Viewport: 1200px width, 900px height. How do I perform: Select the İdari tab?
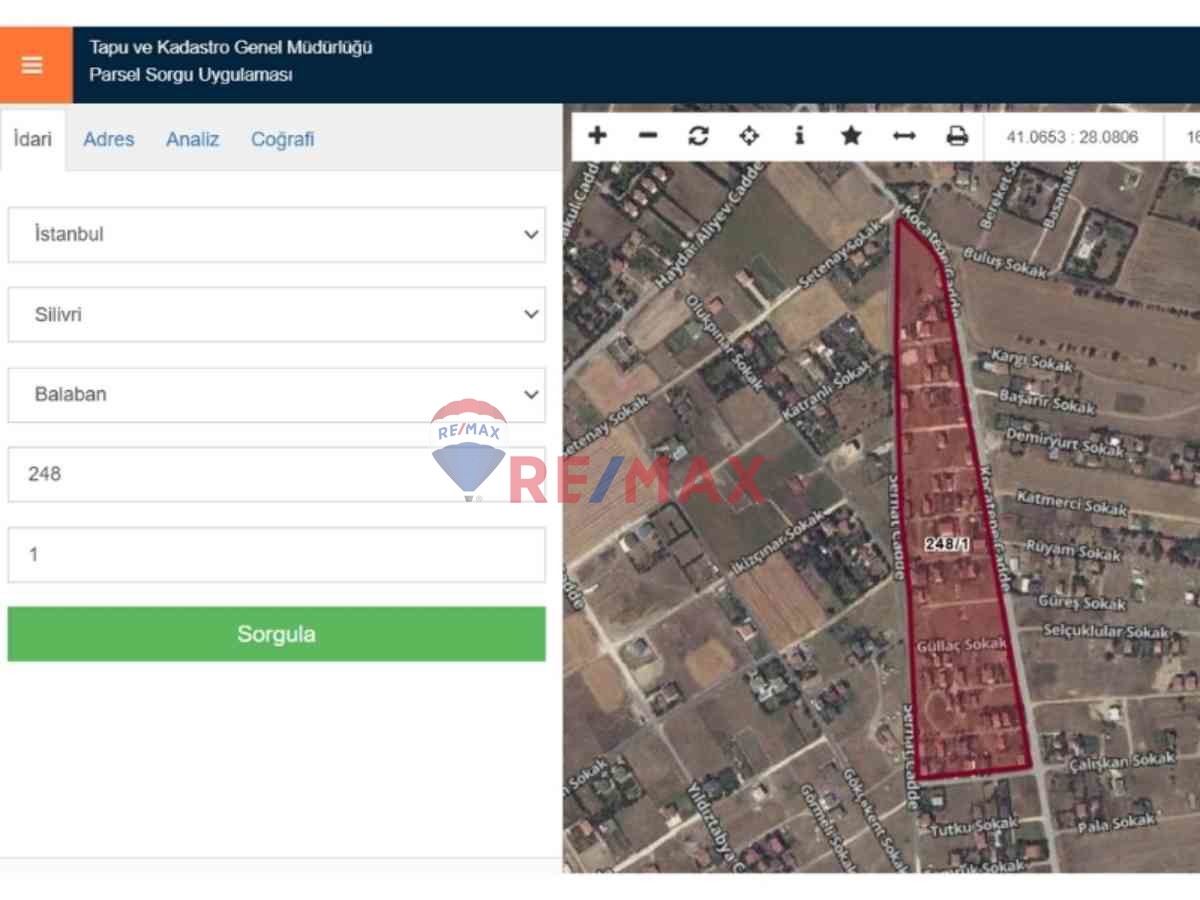[32, 139]
